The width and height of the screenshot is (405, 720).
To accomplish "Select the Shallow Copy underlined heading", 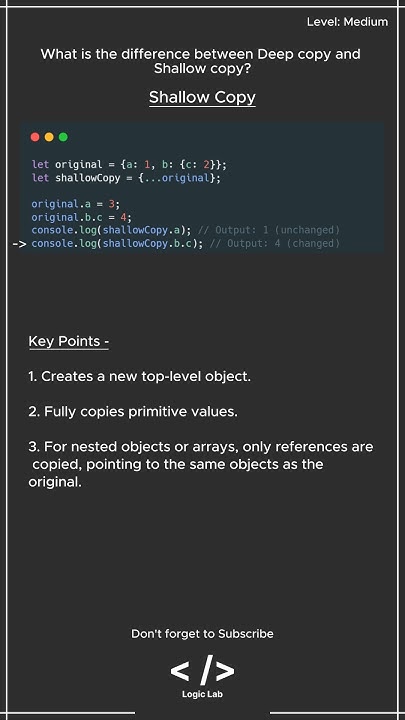I will tap(202, 98).
